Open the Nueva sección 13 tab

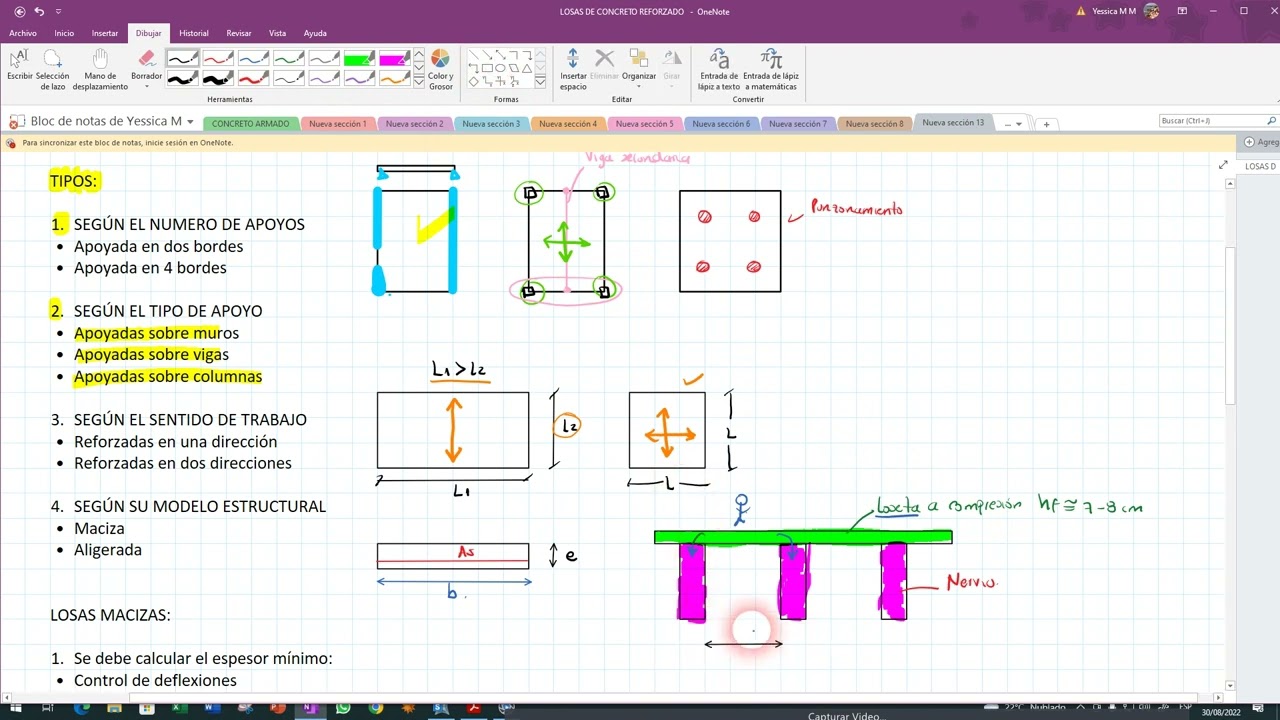(953, 123)
